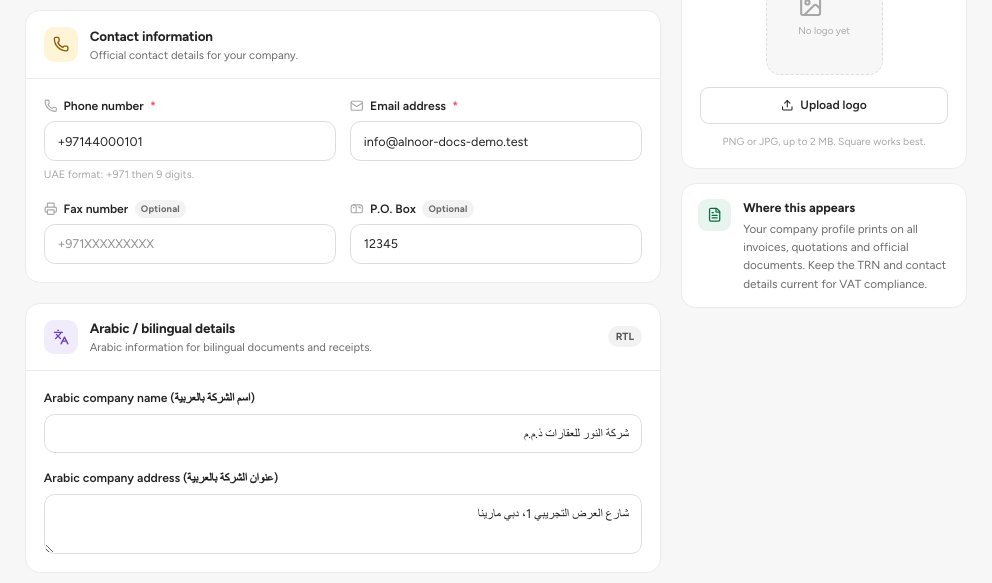Focus the empty Fax number field
The width and height of the screenshot is (992, 583).
pos(190,243)
